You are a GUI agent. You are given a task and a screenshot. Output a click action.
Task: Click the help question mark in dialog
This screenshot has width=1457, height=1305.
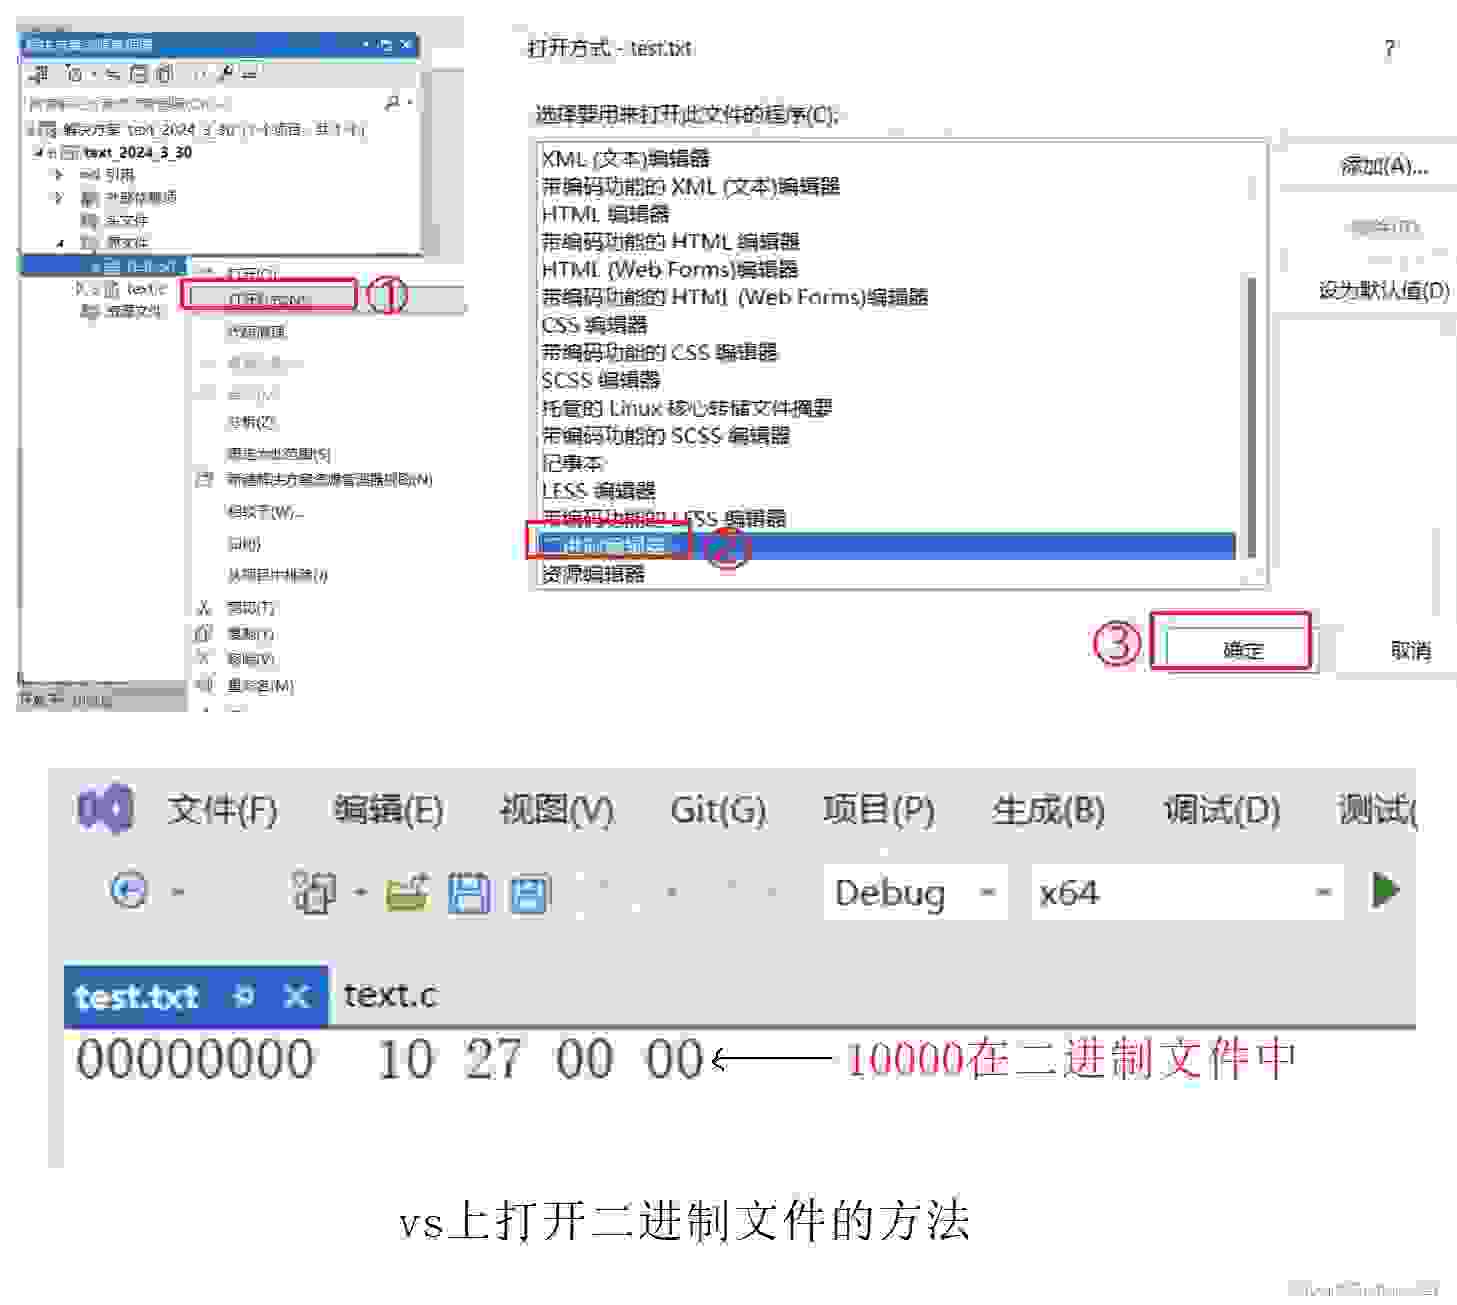pyautogui.click(x=1390, y=48)
